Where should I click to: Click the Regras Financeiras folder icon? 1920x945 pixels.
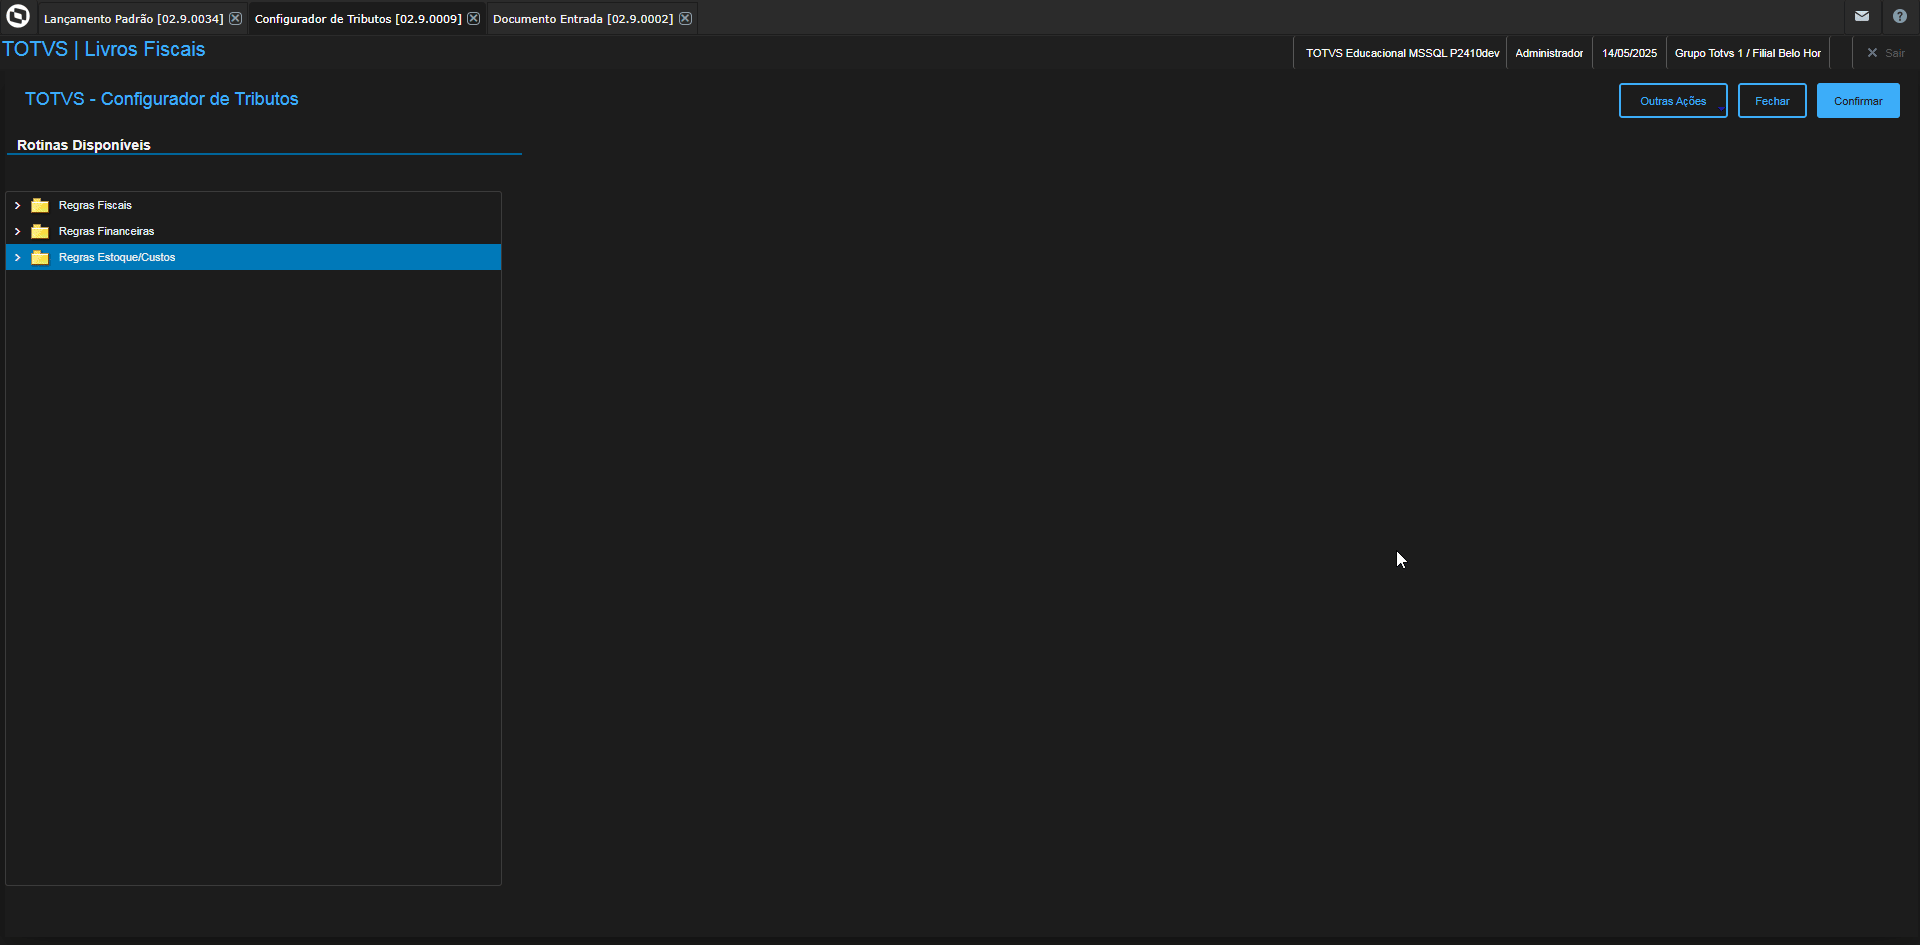pos(40,231)
